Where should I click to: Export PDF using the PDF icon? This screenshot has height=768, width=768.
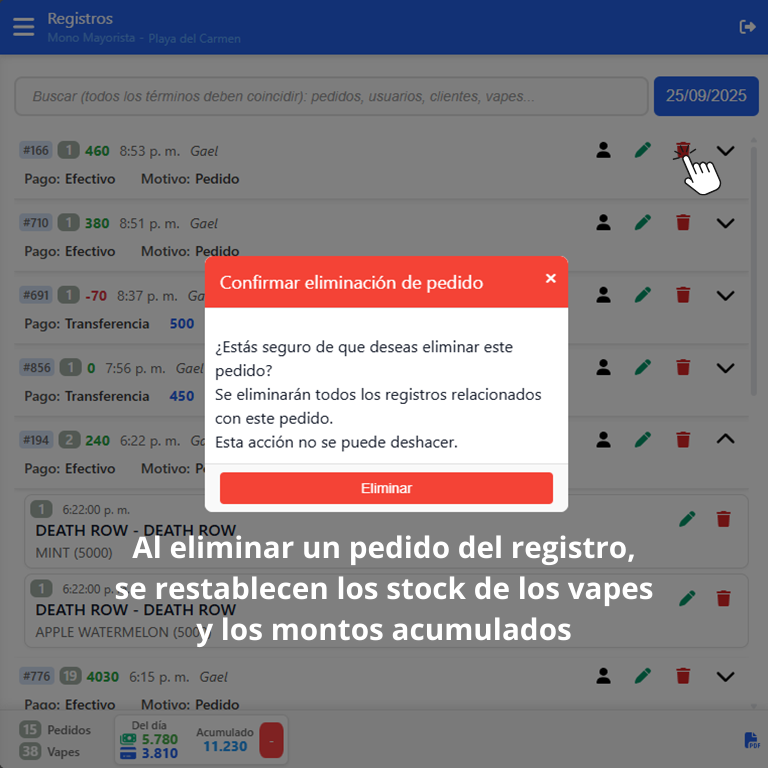point(752,740)
